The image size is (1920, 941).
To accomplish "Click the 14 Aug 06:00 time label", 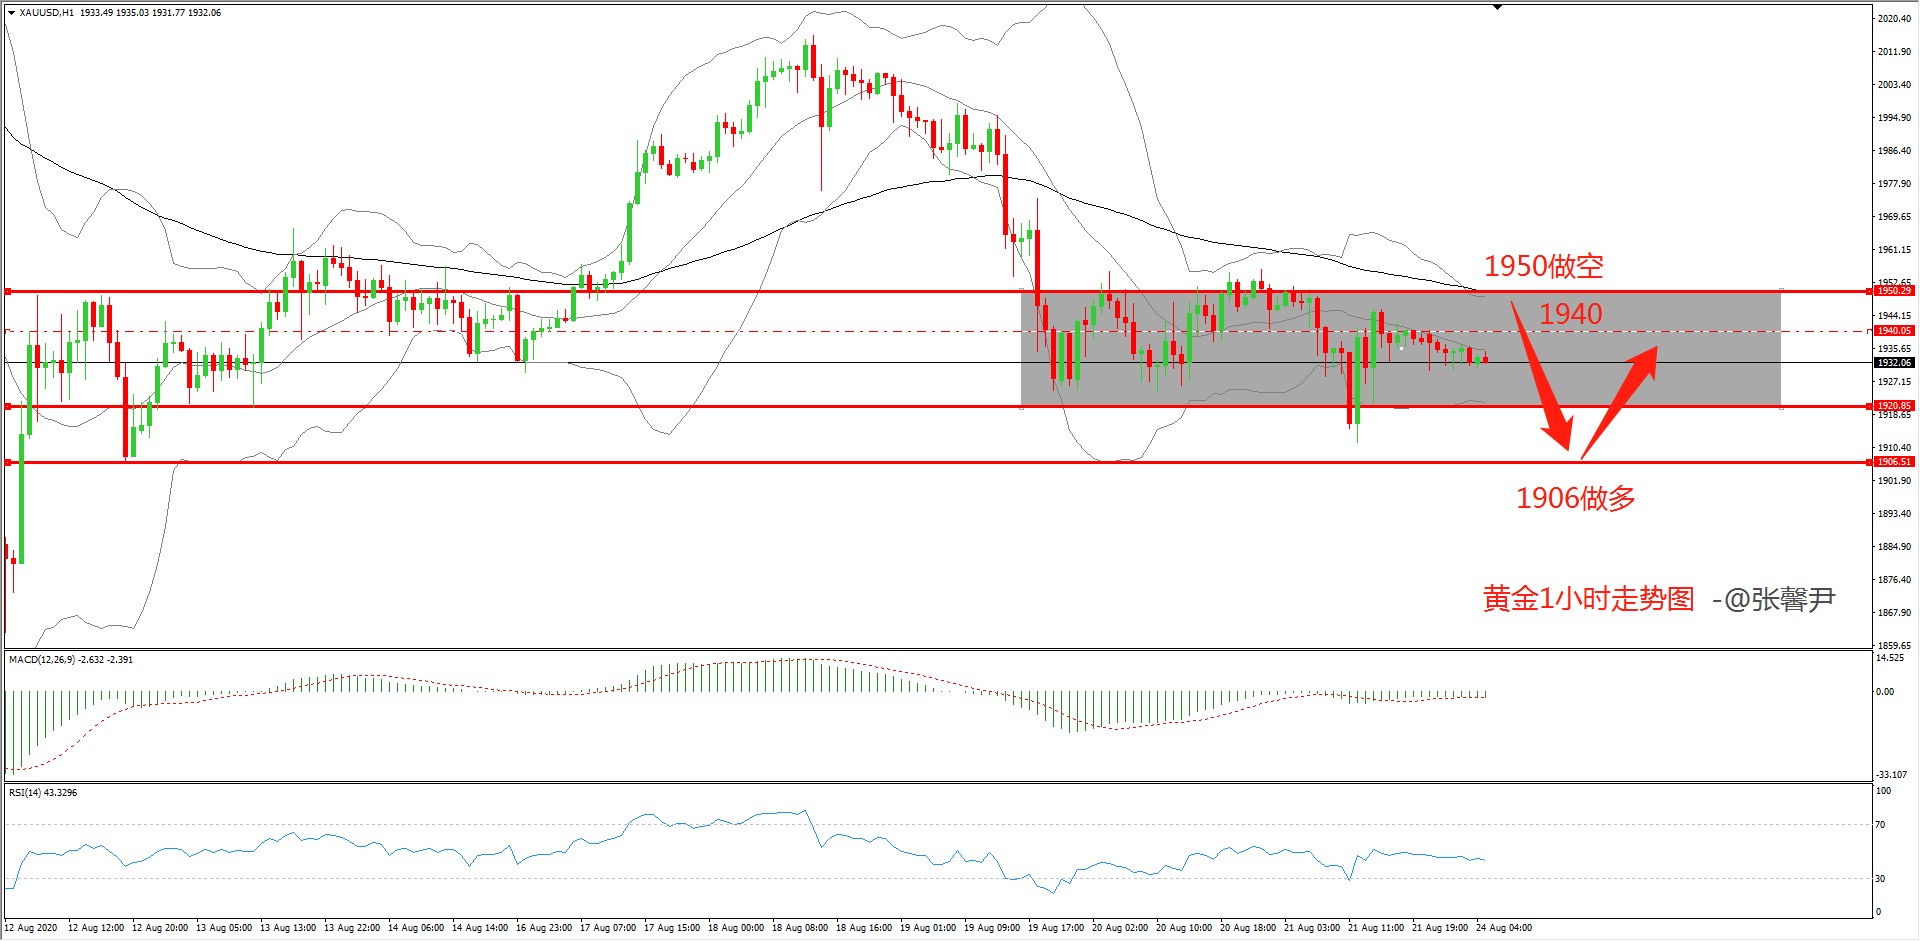I will coord(416,928).
